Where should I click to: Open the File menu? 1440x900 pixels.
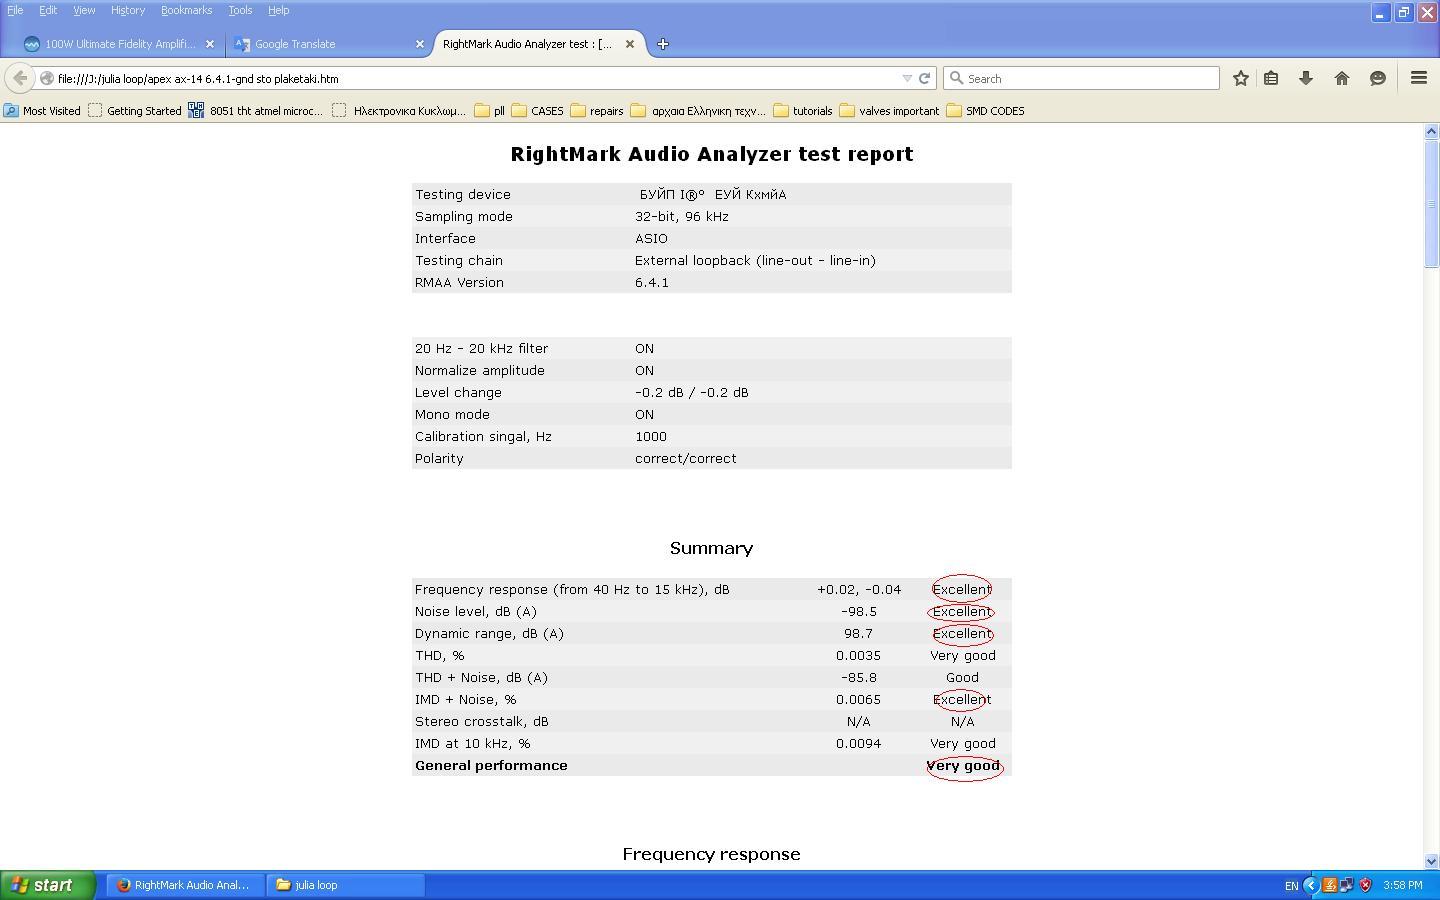[15, 10]
